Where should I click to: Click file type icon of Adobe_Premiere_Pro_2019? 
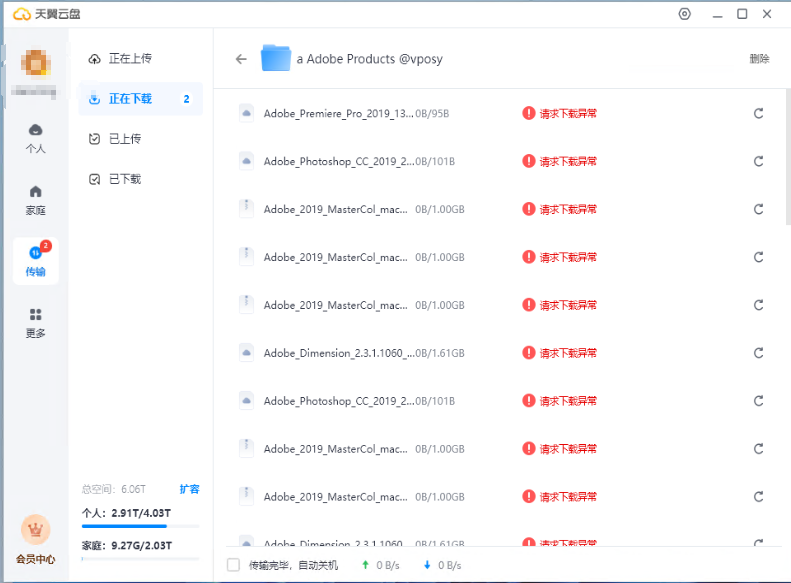[246, 113]
